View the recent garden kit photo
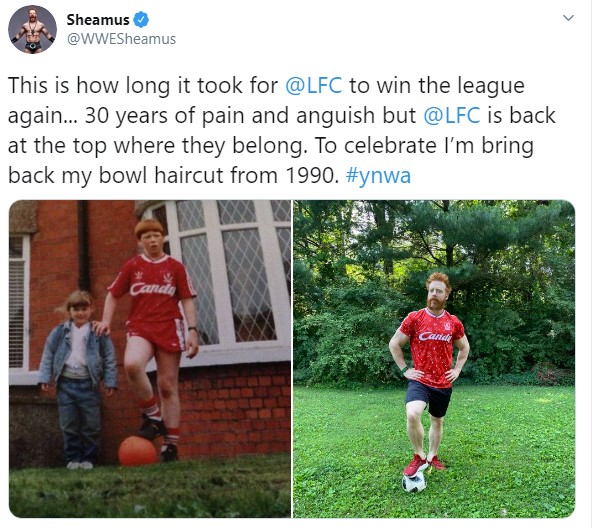 434,359
